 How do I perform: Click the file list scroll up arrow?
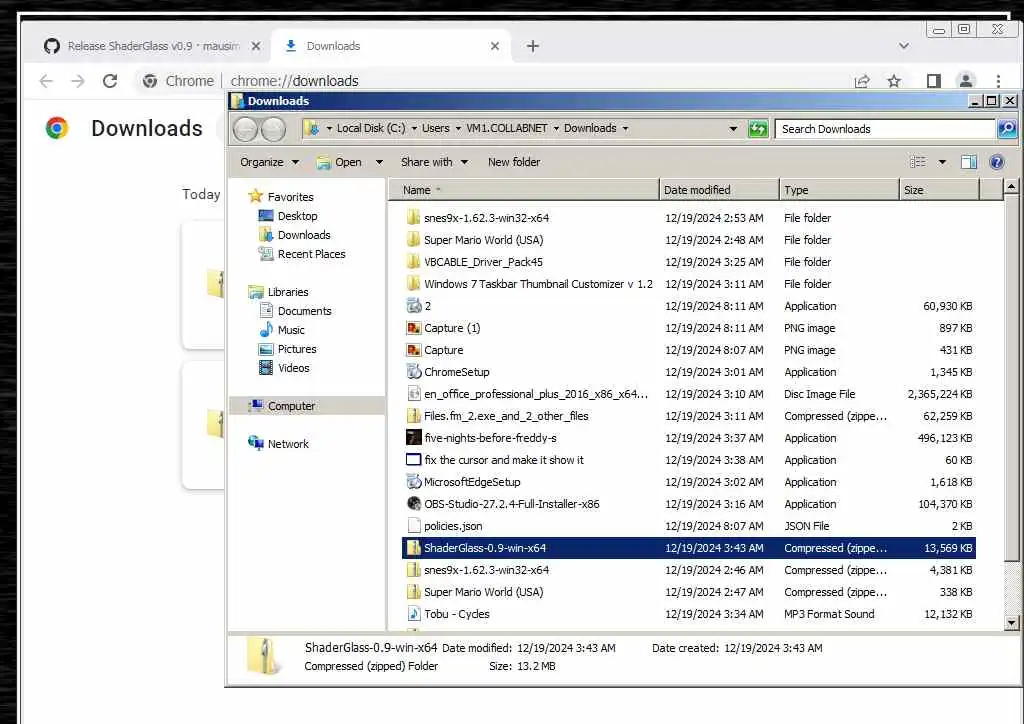pos(1011,187)
